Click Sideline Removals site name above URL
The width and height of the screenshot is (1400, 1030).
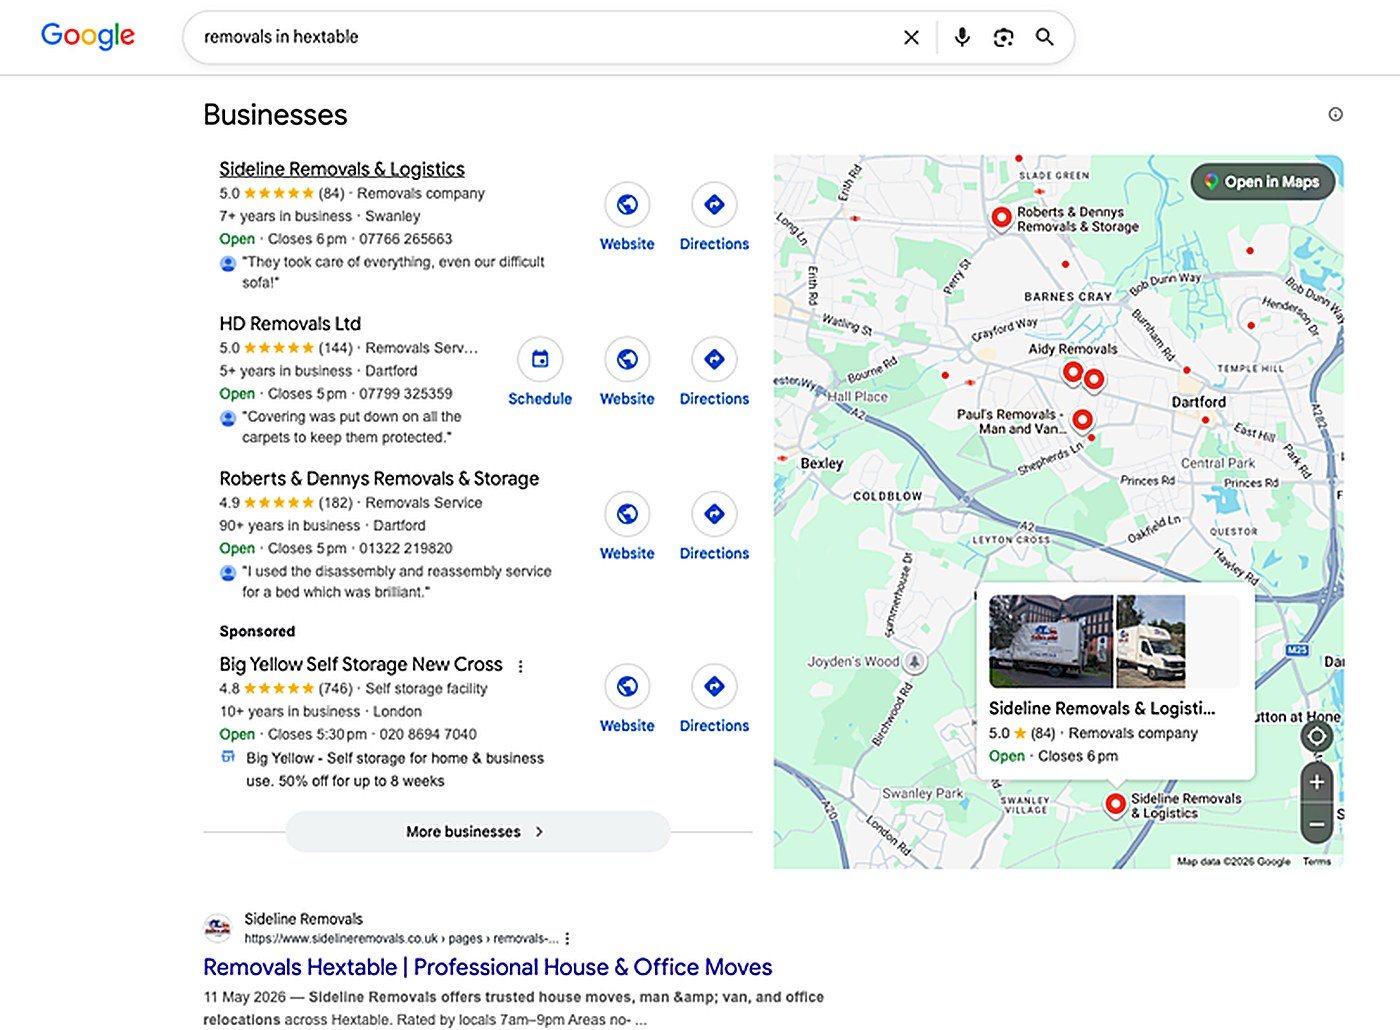(x=303, y=919)
